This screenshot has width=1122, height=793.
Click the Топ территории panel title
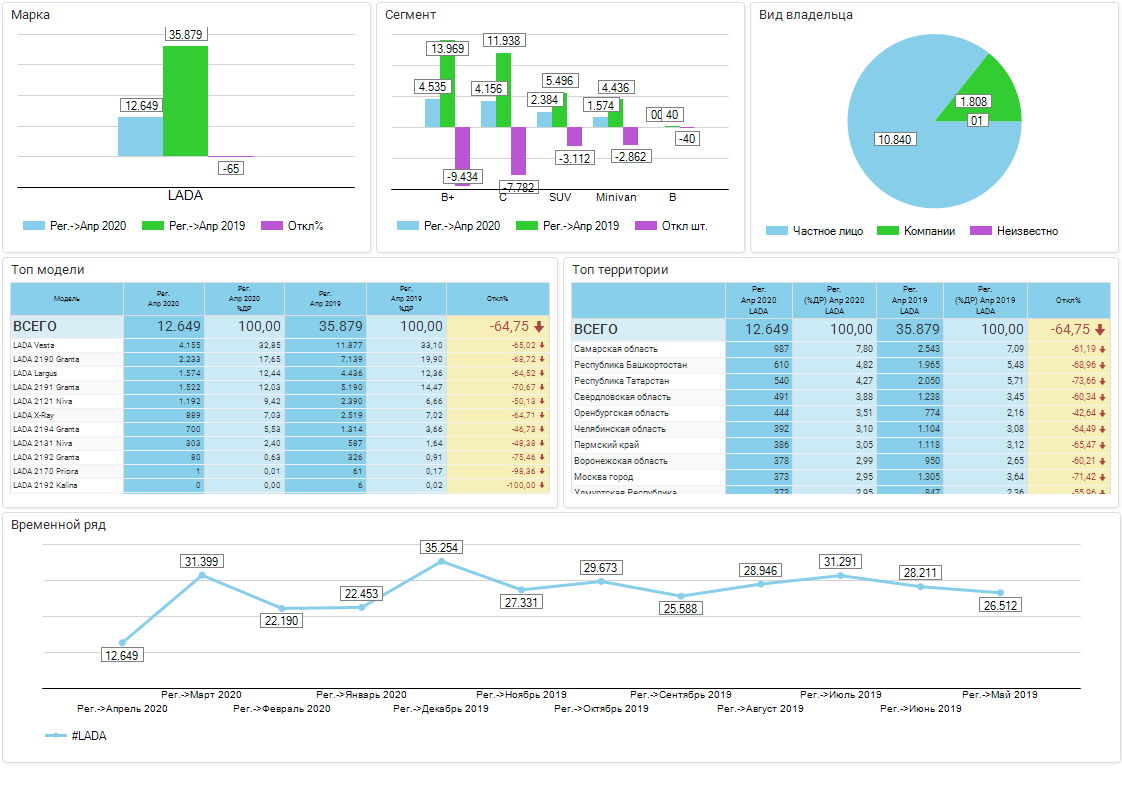(x=620, y=270)
